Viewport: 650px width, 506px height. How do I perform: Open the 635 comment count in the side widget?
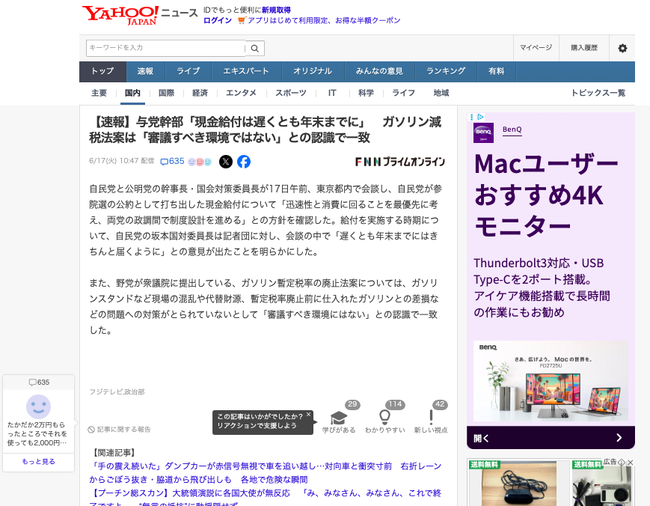39,382
